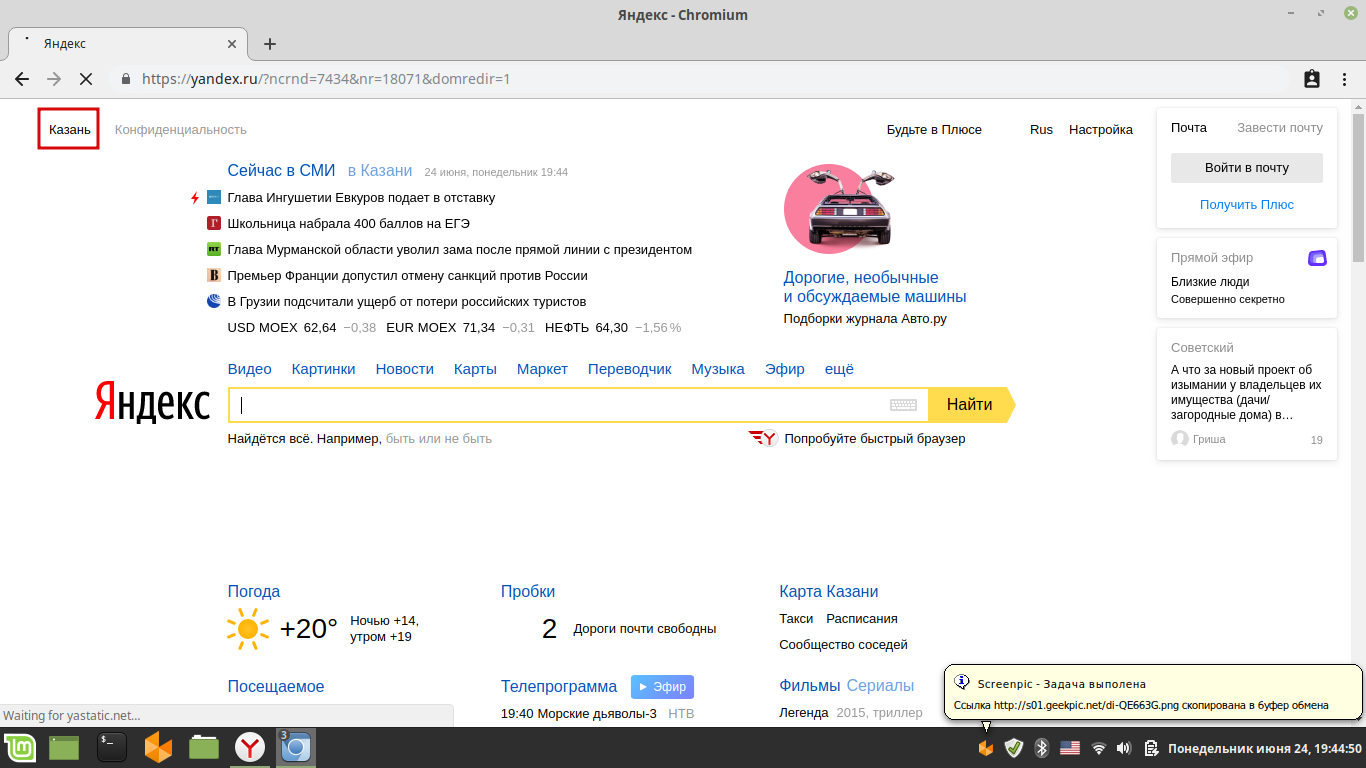The image size is (1366, 768).
Task: Open the Пробки traffic section
Action: point(528,591)
